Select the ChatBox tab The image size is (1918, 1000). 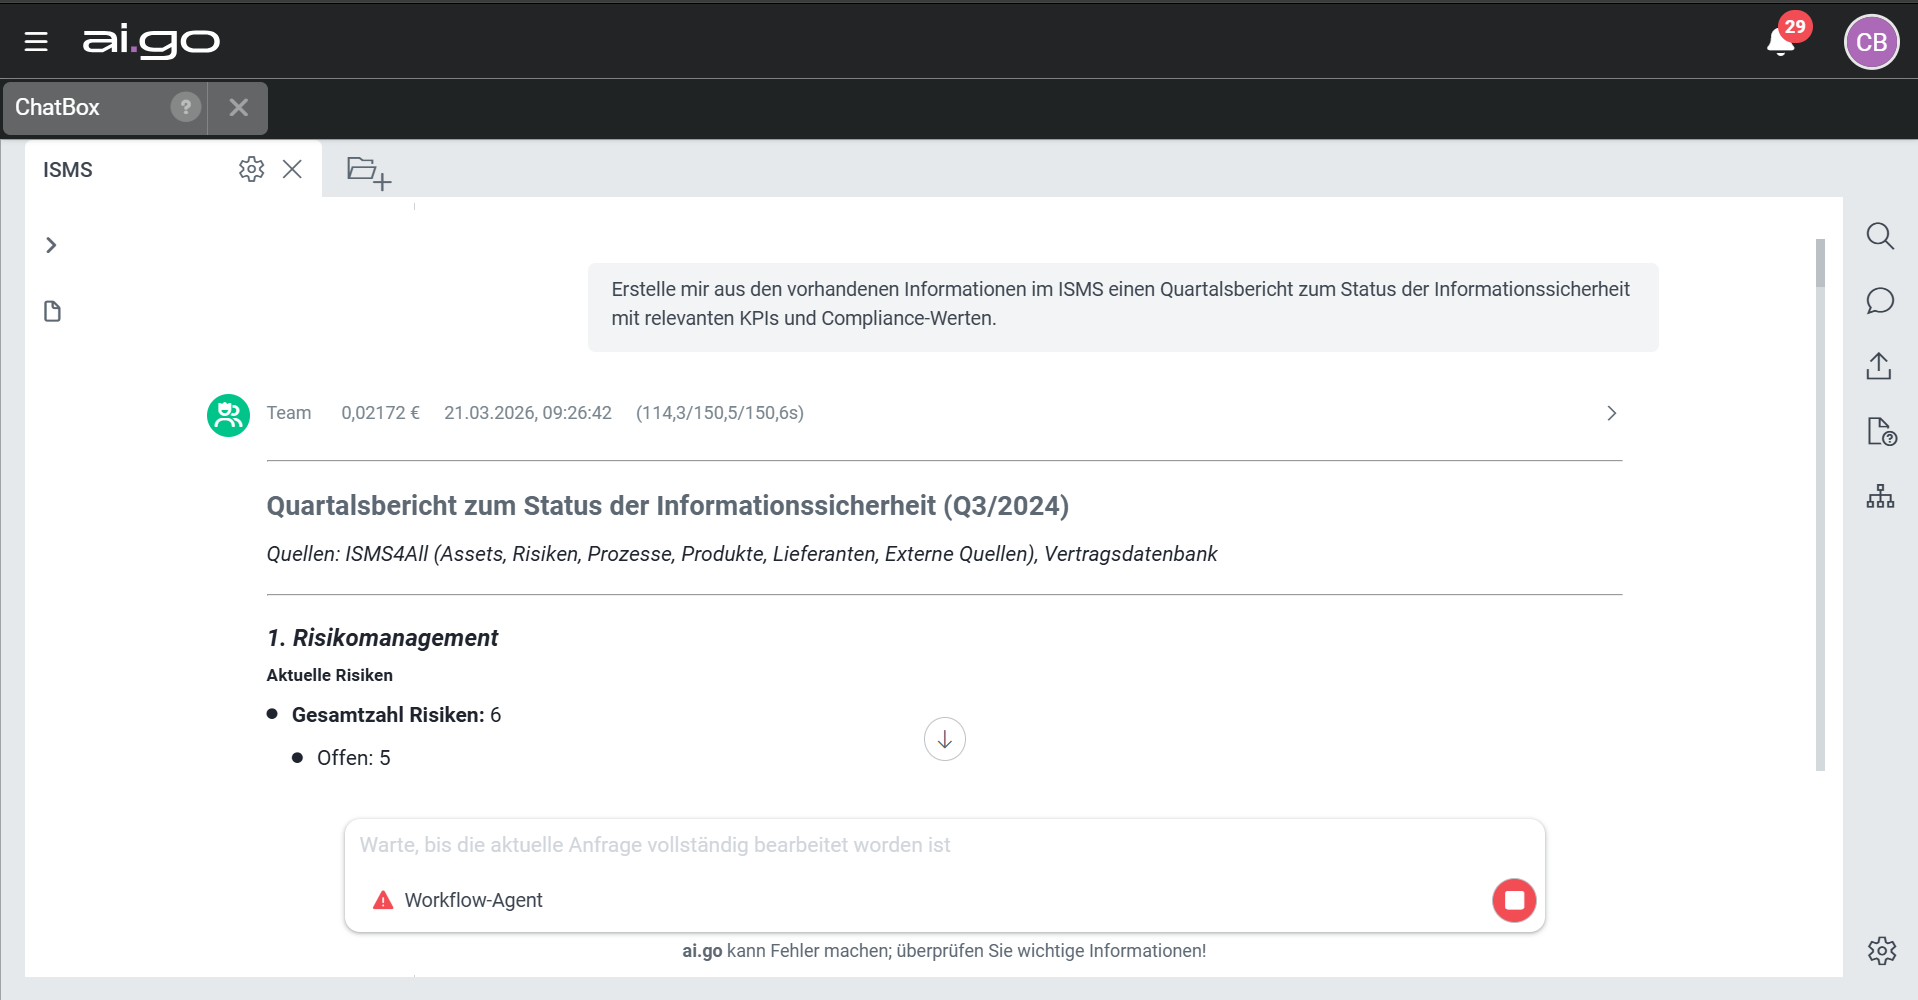pos(58,107)
